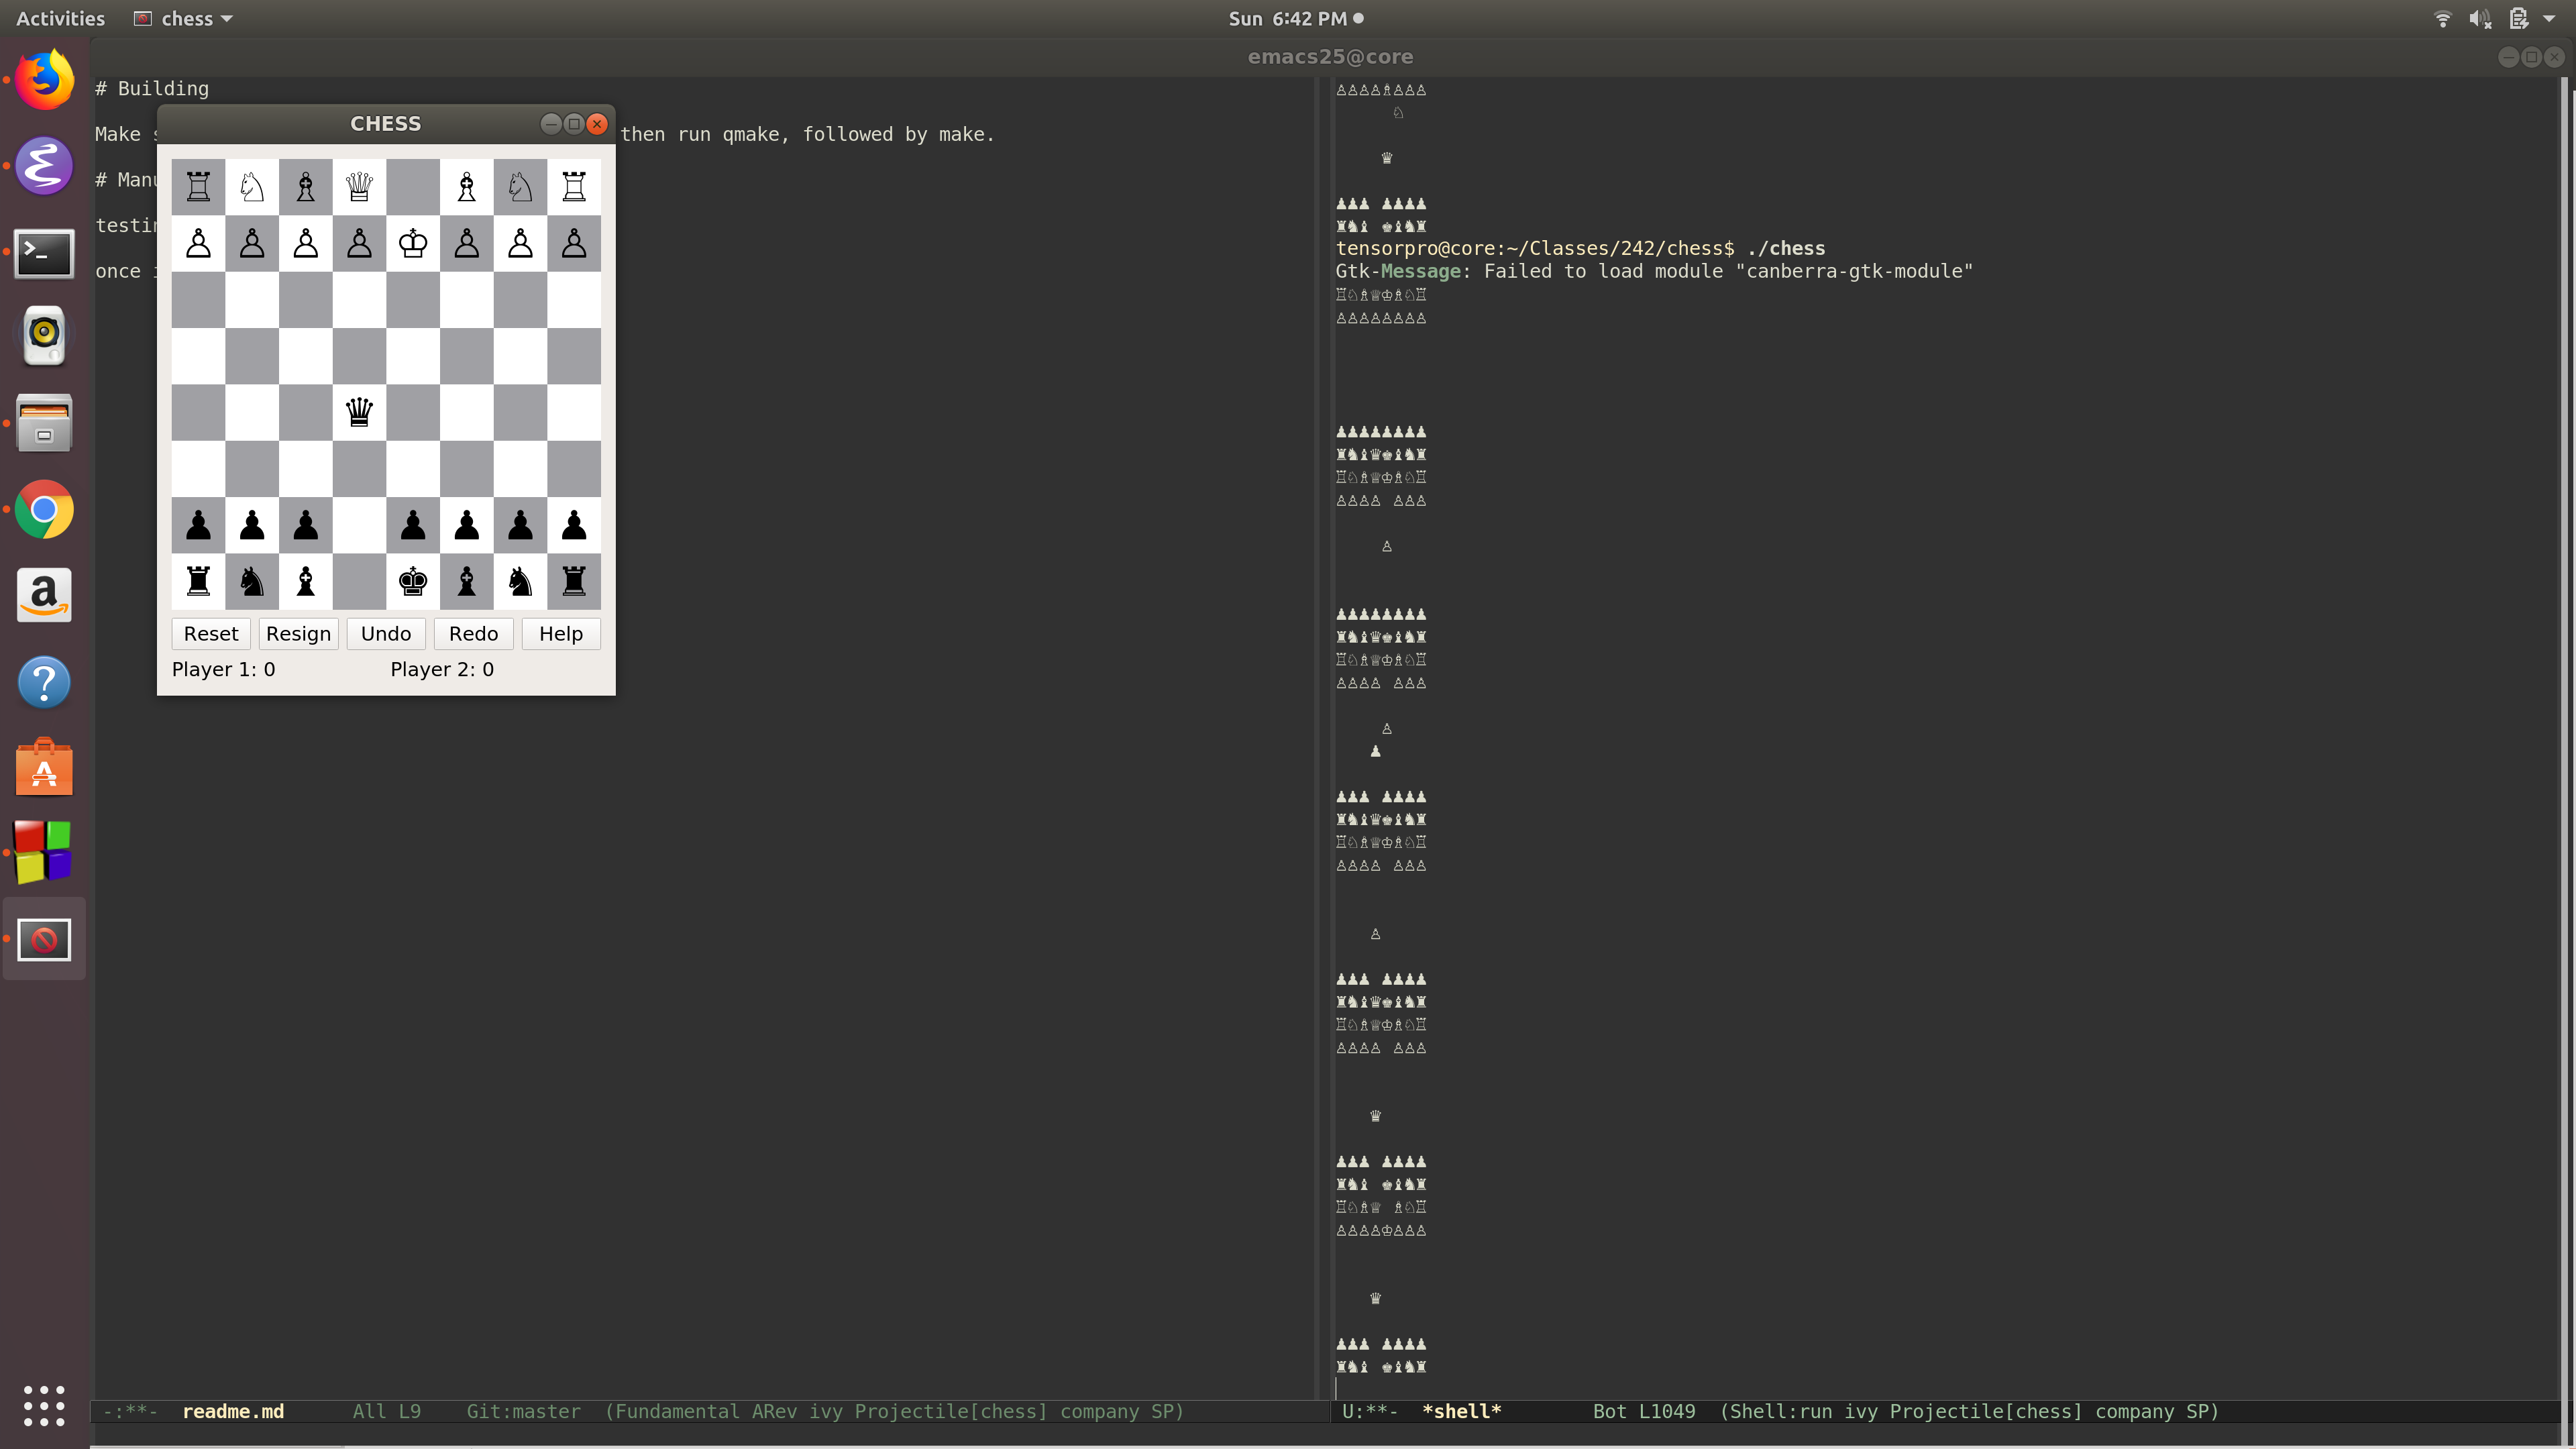Open system menu arrow at top right

2549,18
